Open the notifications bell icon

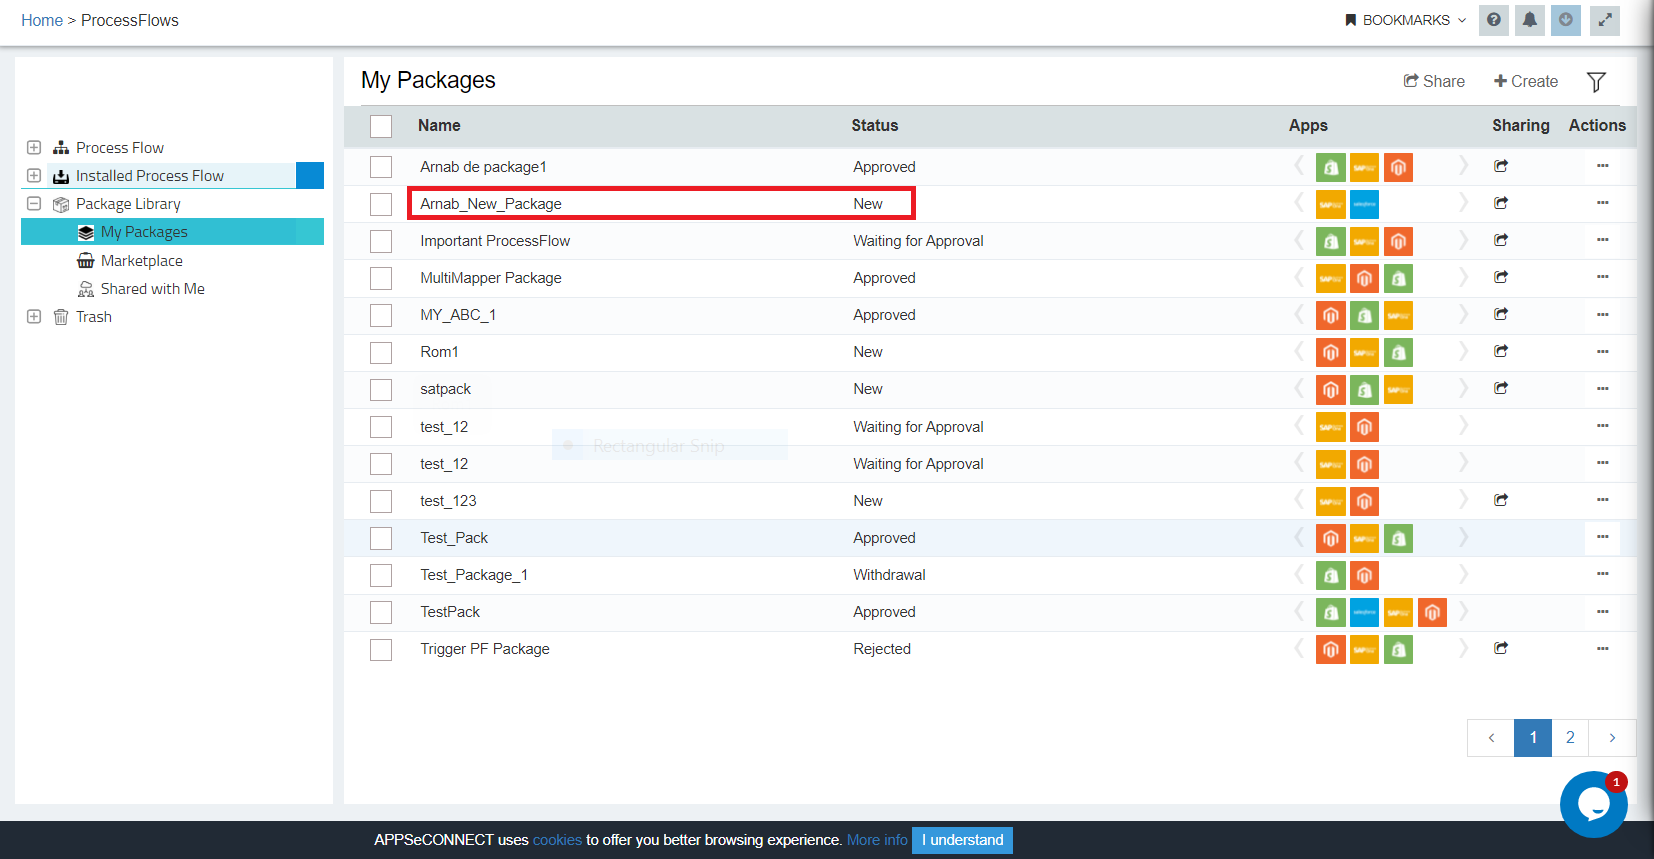tap(1529, 20)
